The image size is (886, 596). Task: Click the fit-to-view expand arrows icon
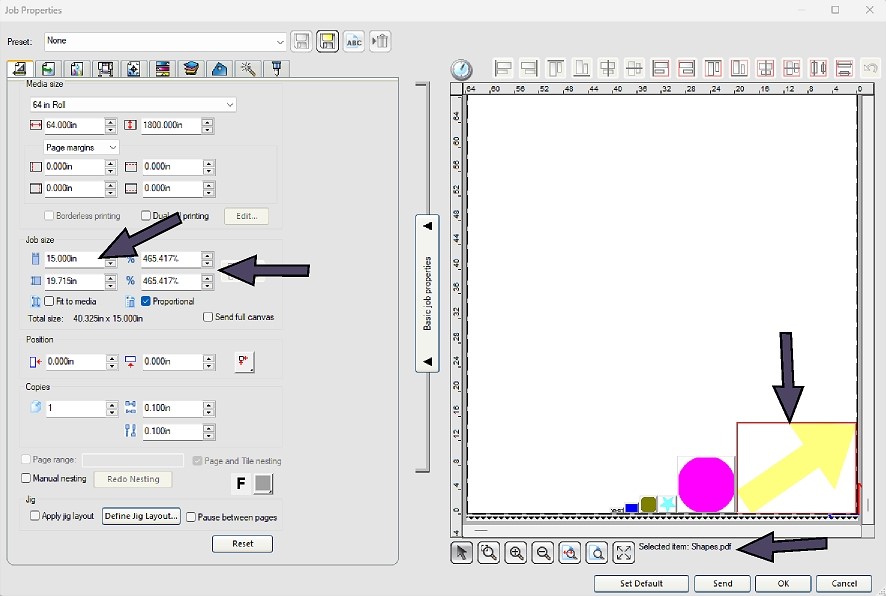coord(624,553)
